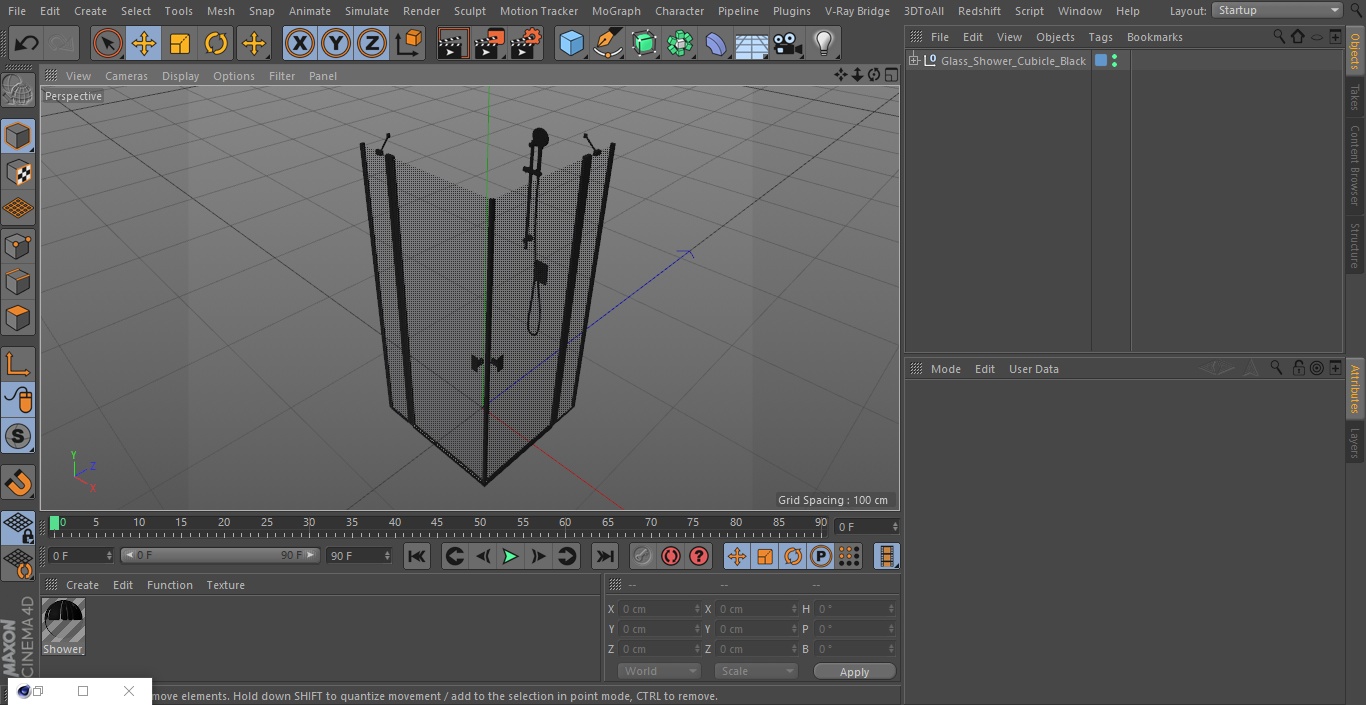Image resolution: width=1366 pixels, height=705 pixels.
Task: Activate the Scale tool
Action: [x=180, y=44]
